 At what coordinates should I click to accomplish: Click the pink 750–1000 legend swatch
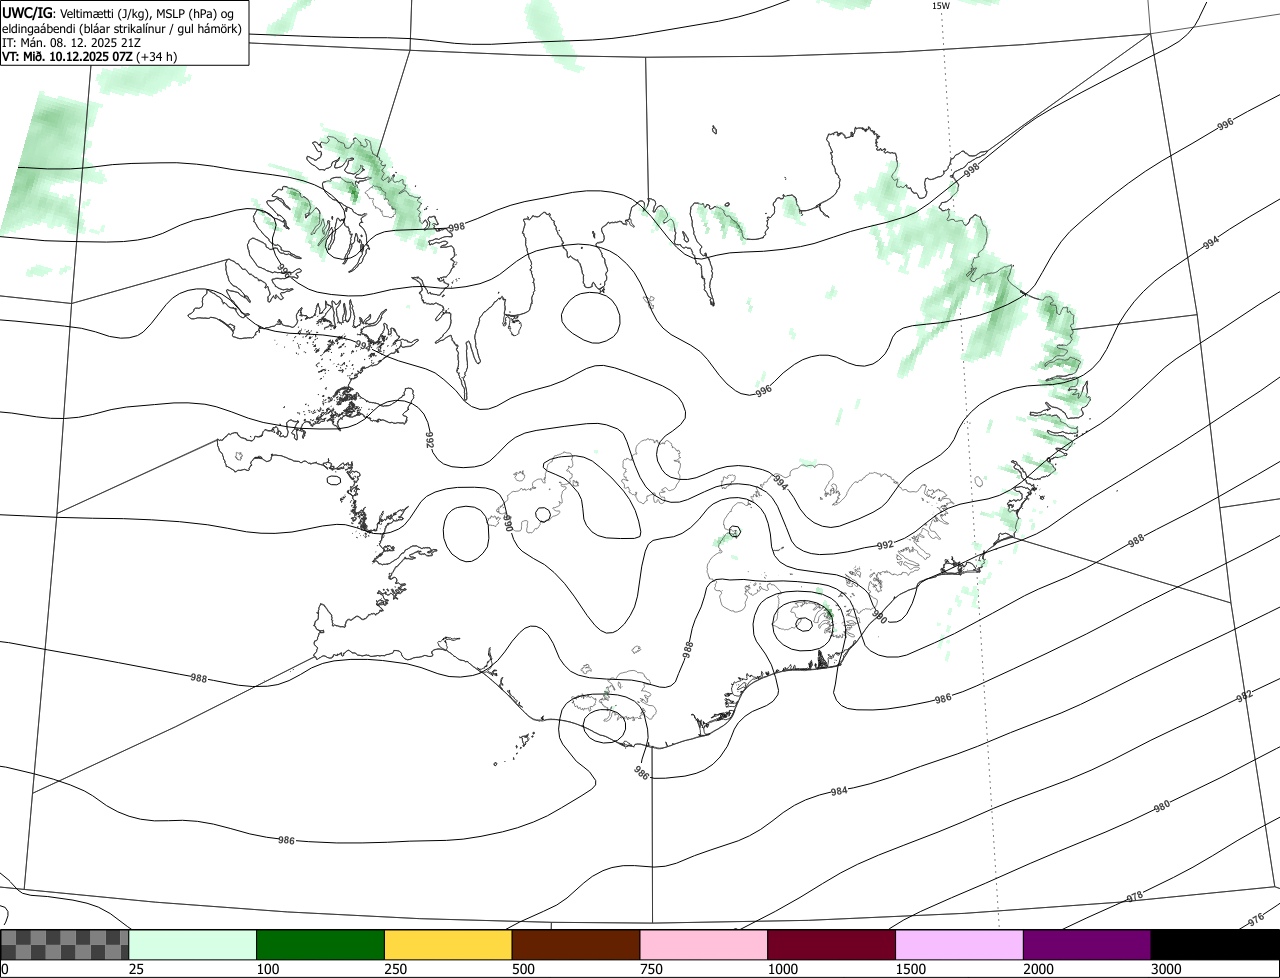pos(704,944)
